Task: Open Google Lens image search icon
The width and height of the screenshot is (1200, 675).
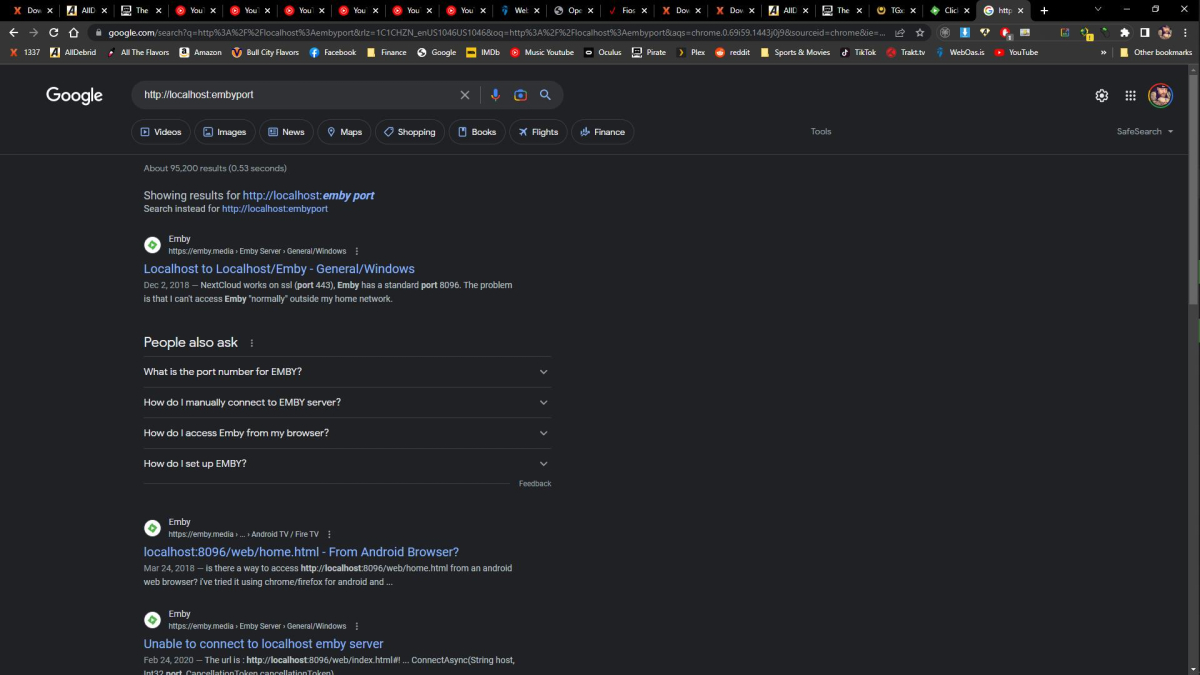Action: tap(520, 94)
